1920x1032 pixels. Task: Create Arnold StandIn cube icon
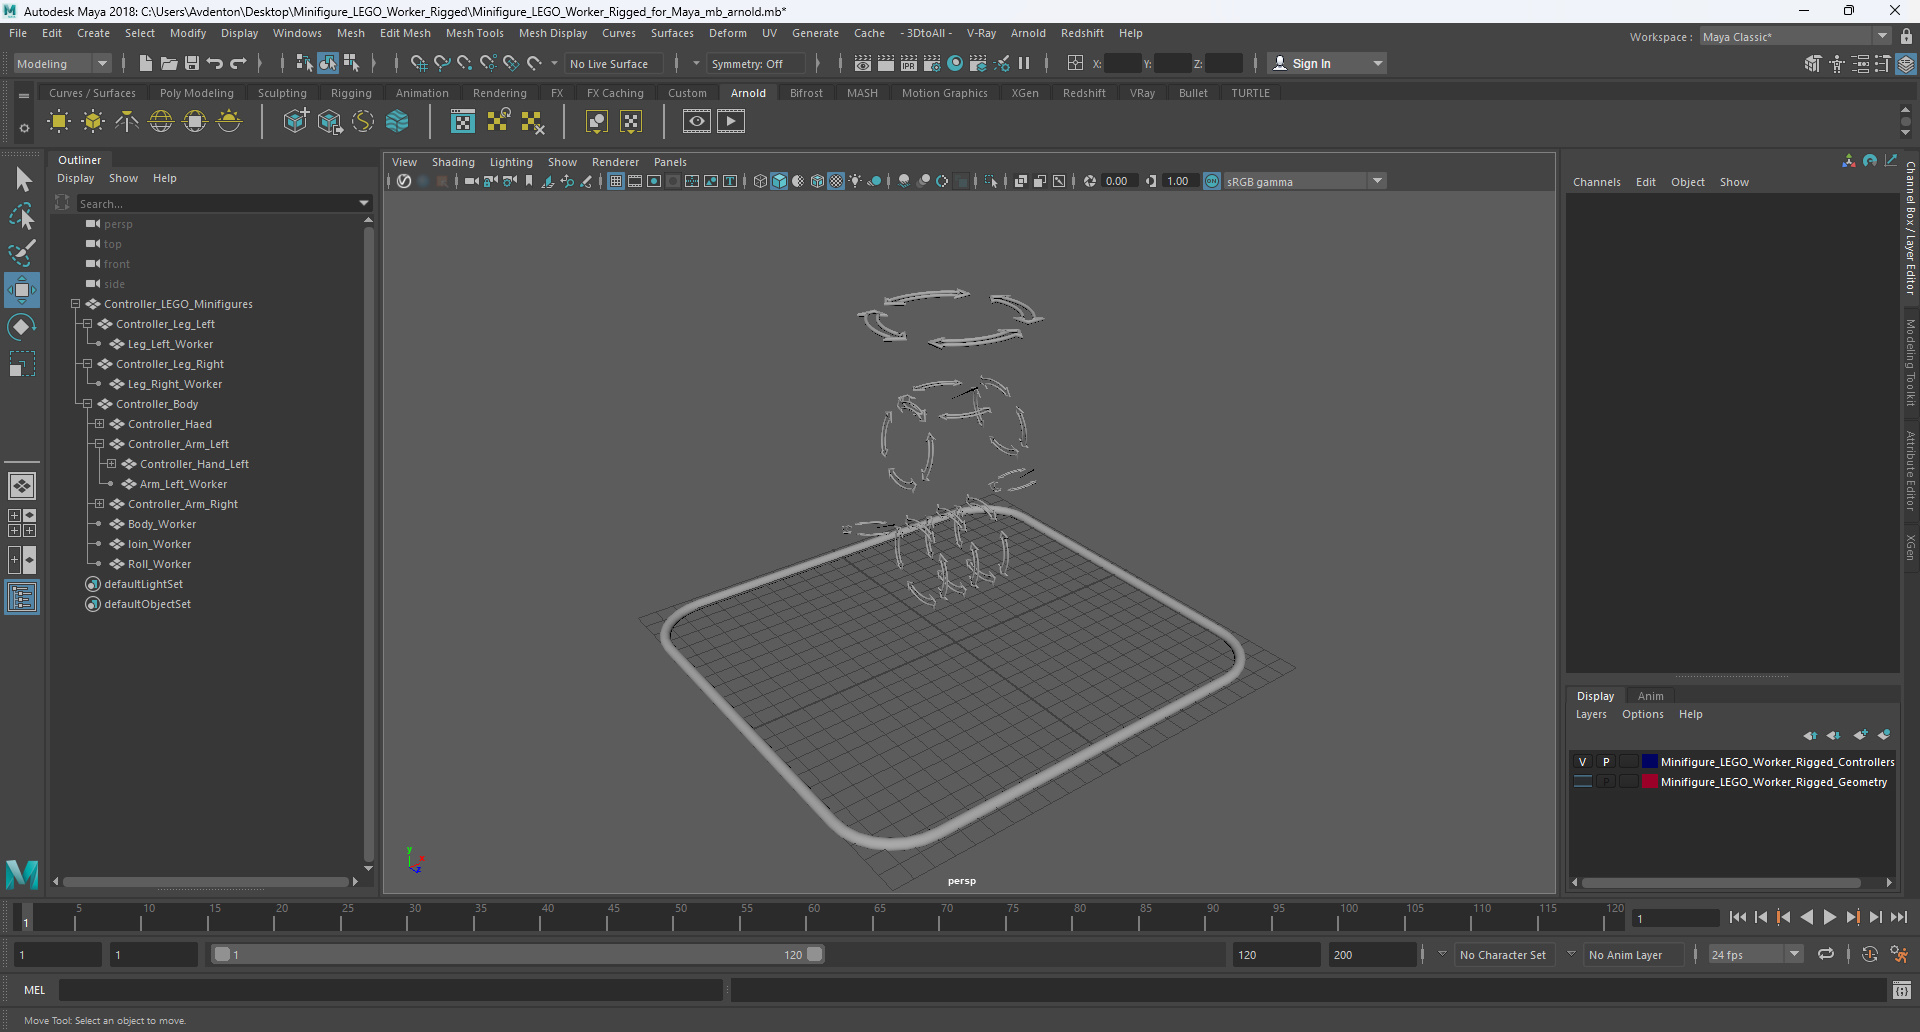(x=295, y=122)
